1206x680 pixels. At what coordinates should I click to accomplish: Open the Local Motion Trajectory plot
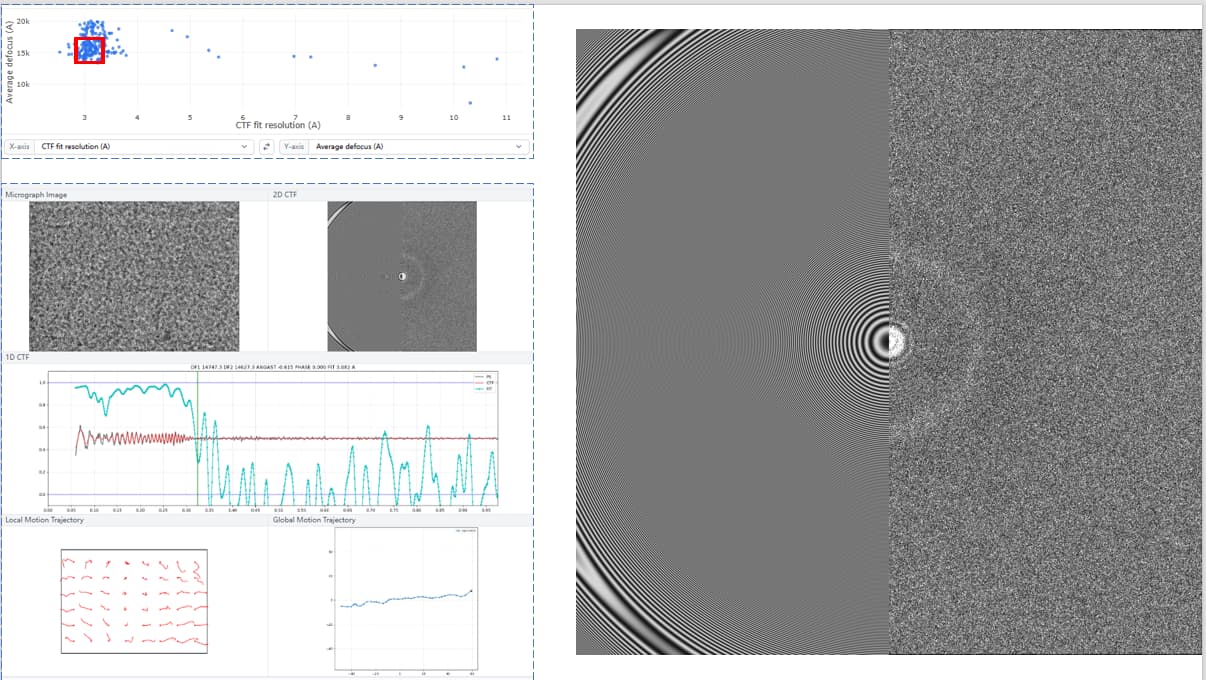pyautogui.click(x=134, y=601)
